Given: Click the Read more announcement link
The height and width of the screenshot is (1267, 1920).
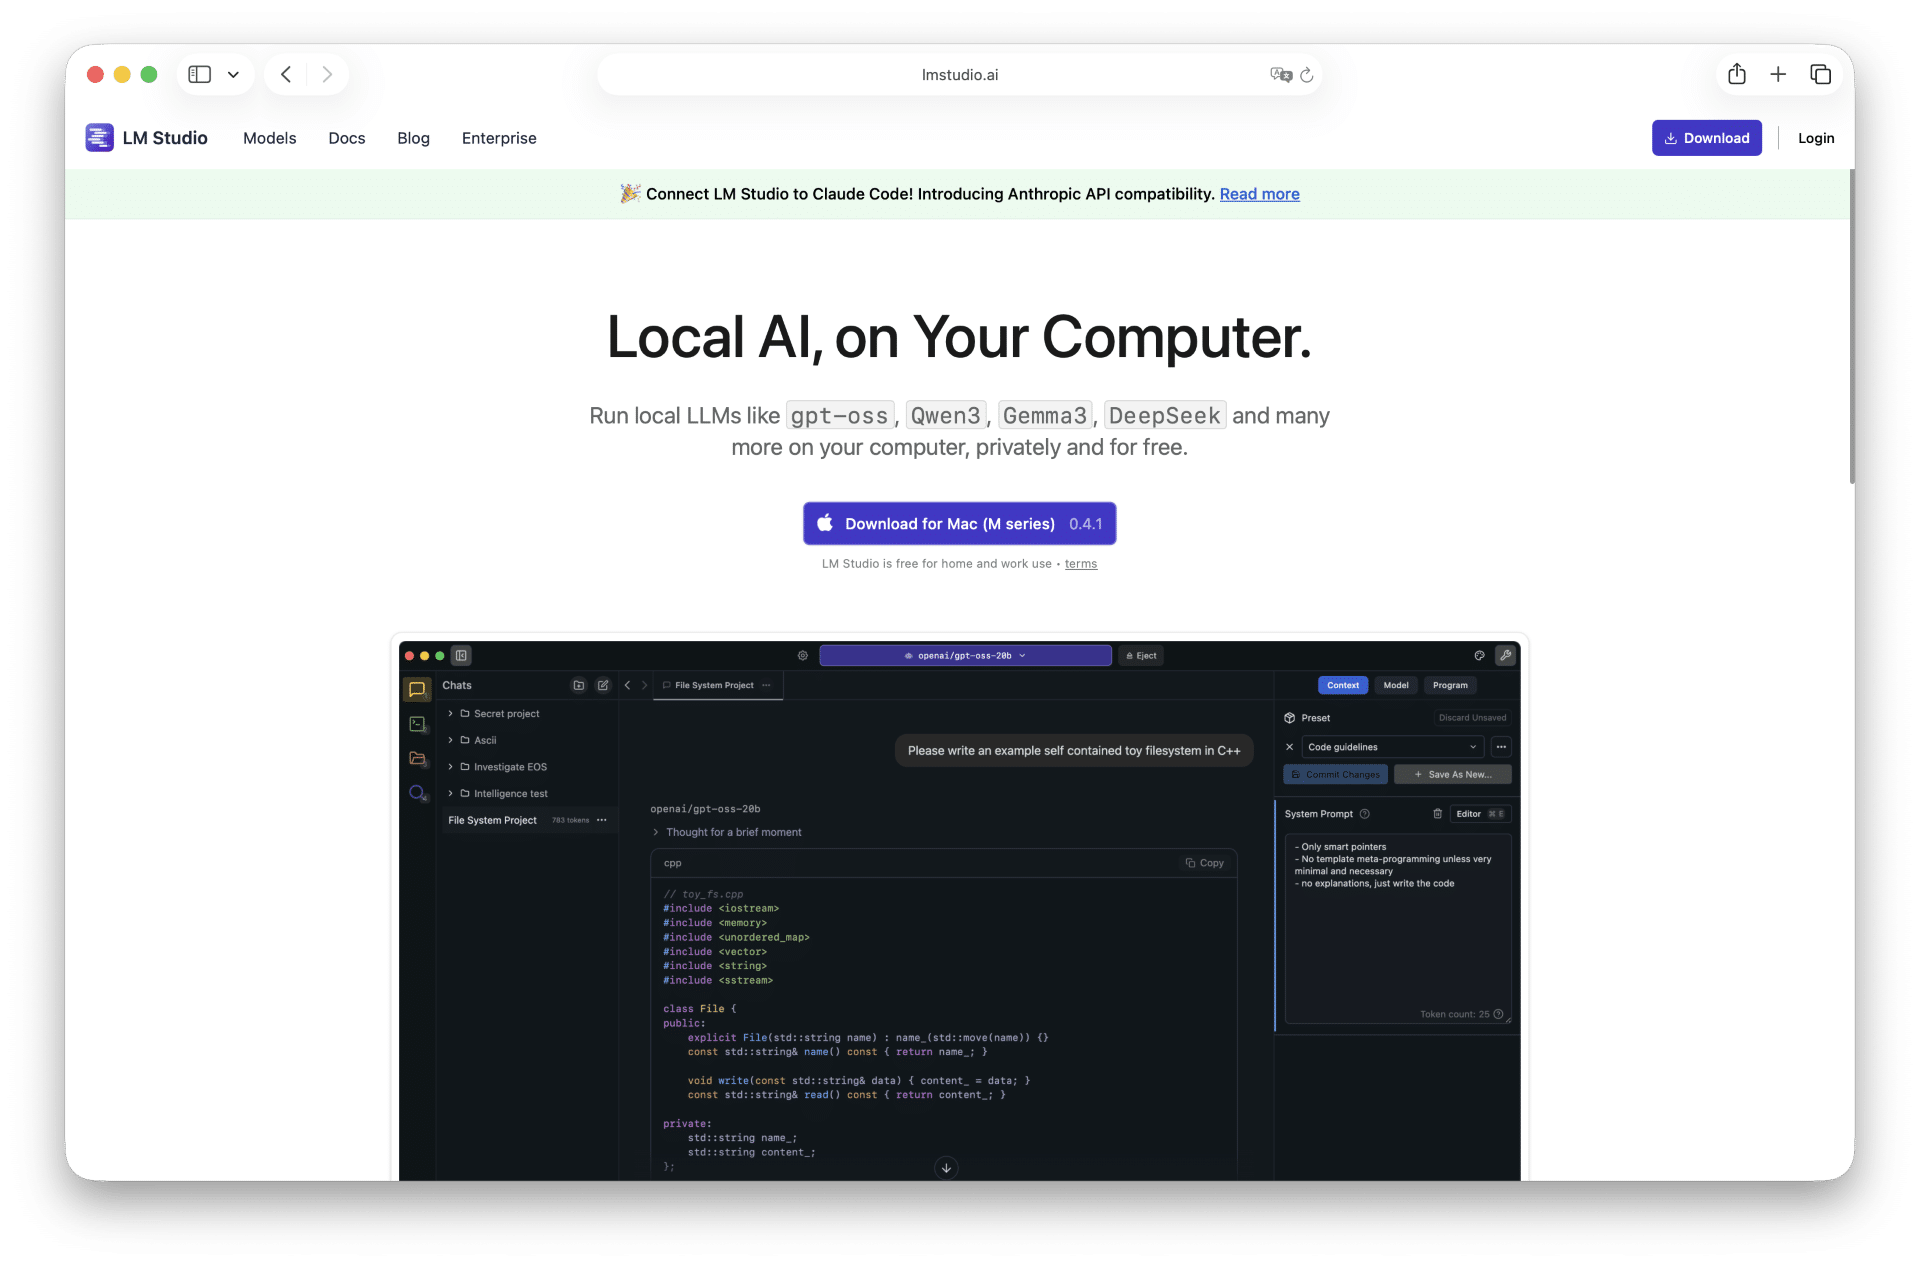Looking at the screenshot, I should [x=1259, y=194].
